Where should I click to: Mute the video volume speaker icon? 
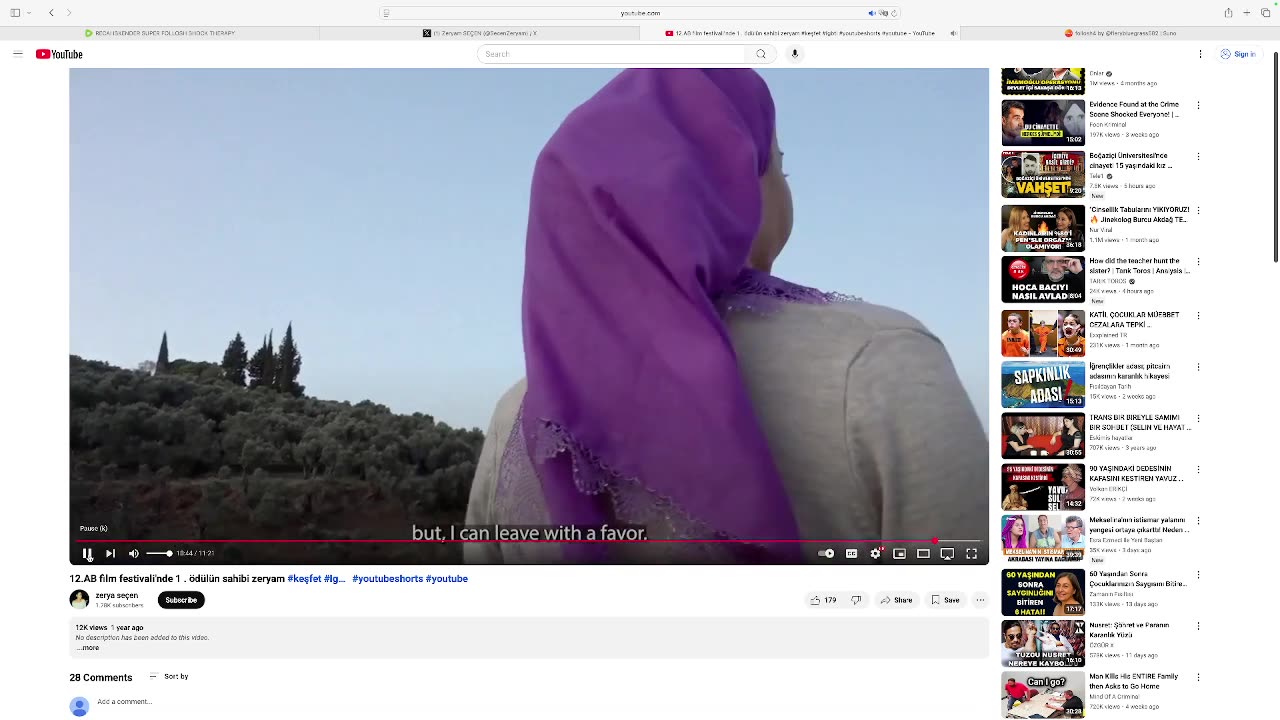pos(133,553)
